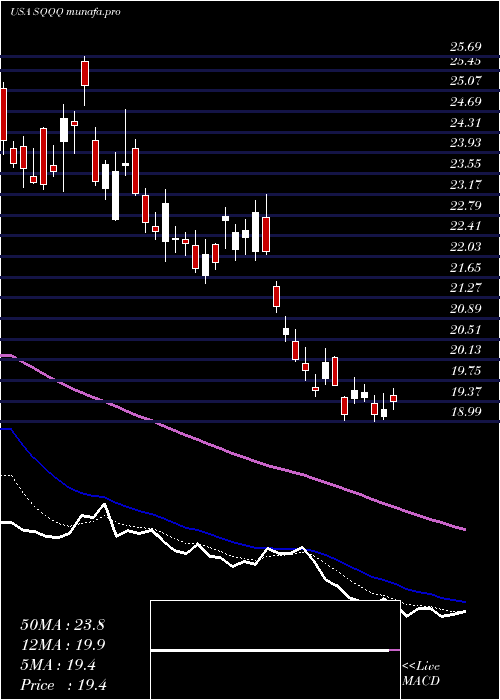The width and height of the screenshot is (500, 700).
Task: Click the 20.89 price label
Action: tap(465, 309)
